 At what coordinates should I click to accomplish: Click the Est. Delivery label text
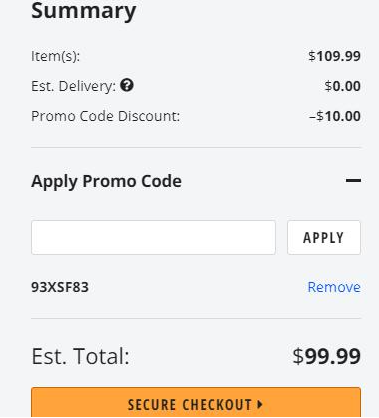tap(73, 86)
